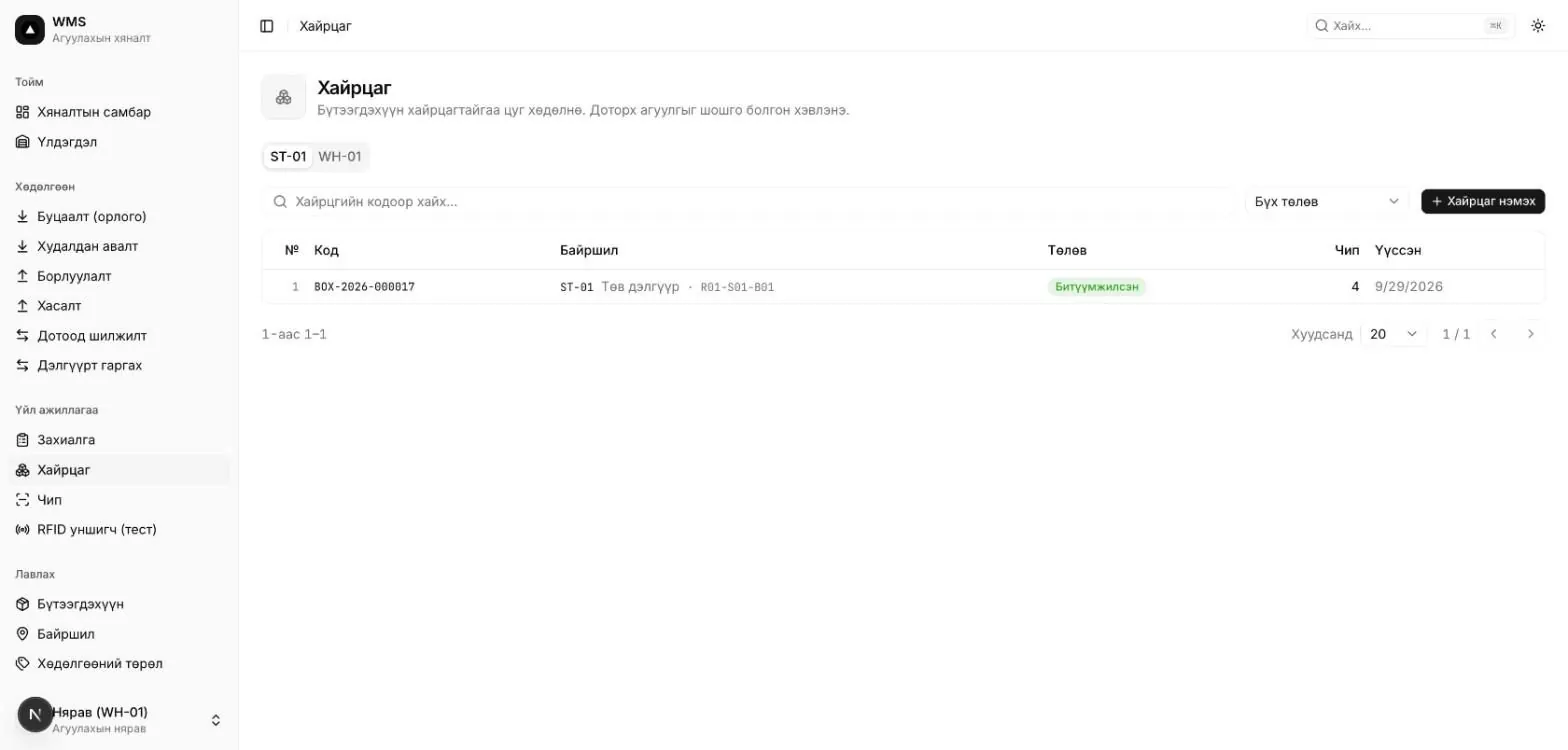Switch the light/dark theme sun icon
The height and width of the screenshot is (750, 1568).
[x=1538, y=26]
